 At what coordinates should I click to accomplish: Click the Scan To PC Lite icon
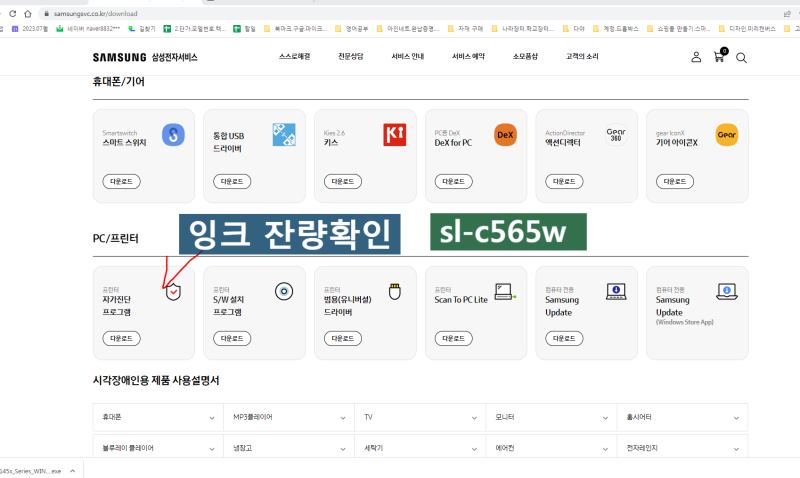(x=505, y=291)
